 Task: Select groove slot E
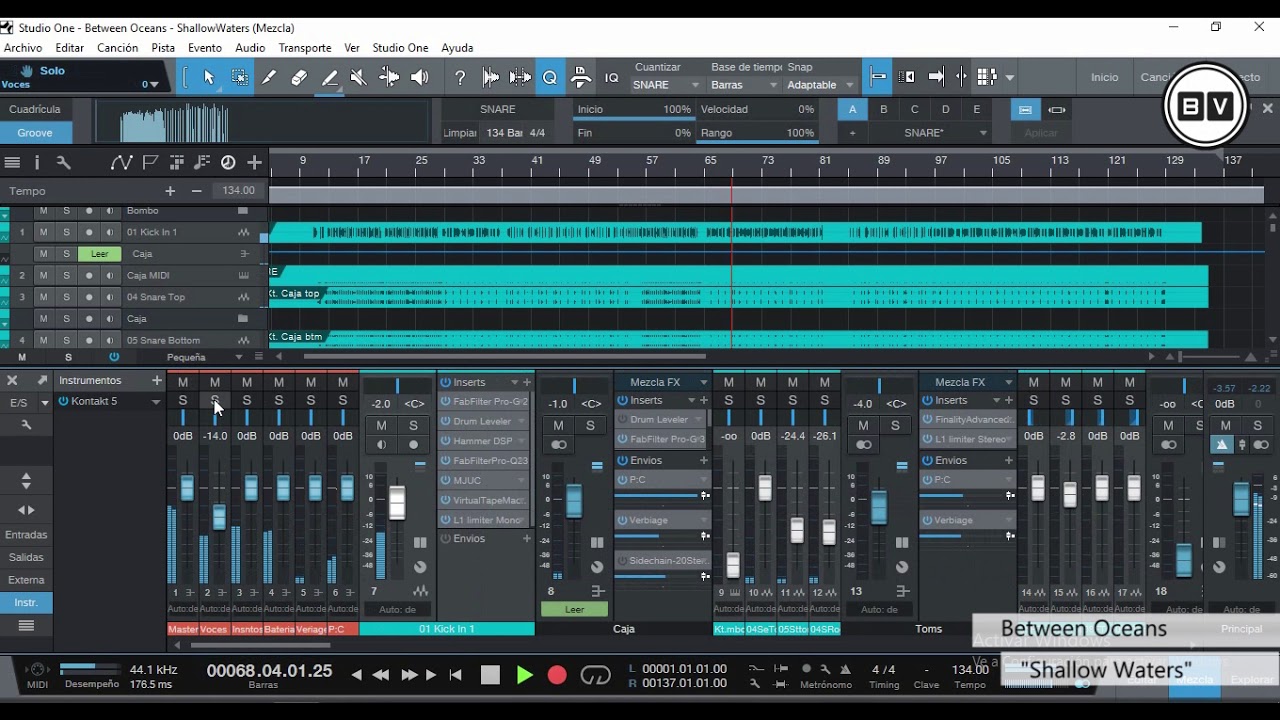tap(977, 109)
